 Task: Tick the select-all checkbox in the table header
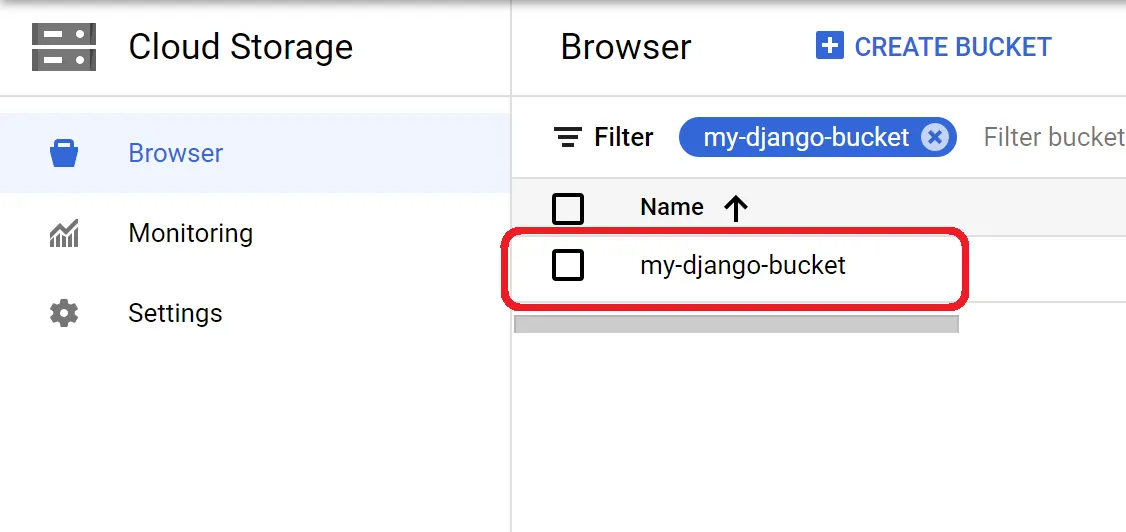tap(568, 208)
